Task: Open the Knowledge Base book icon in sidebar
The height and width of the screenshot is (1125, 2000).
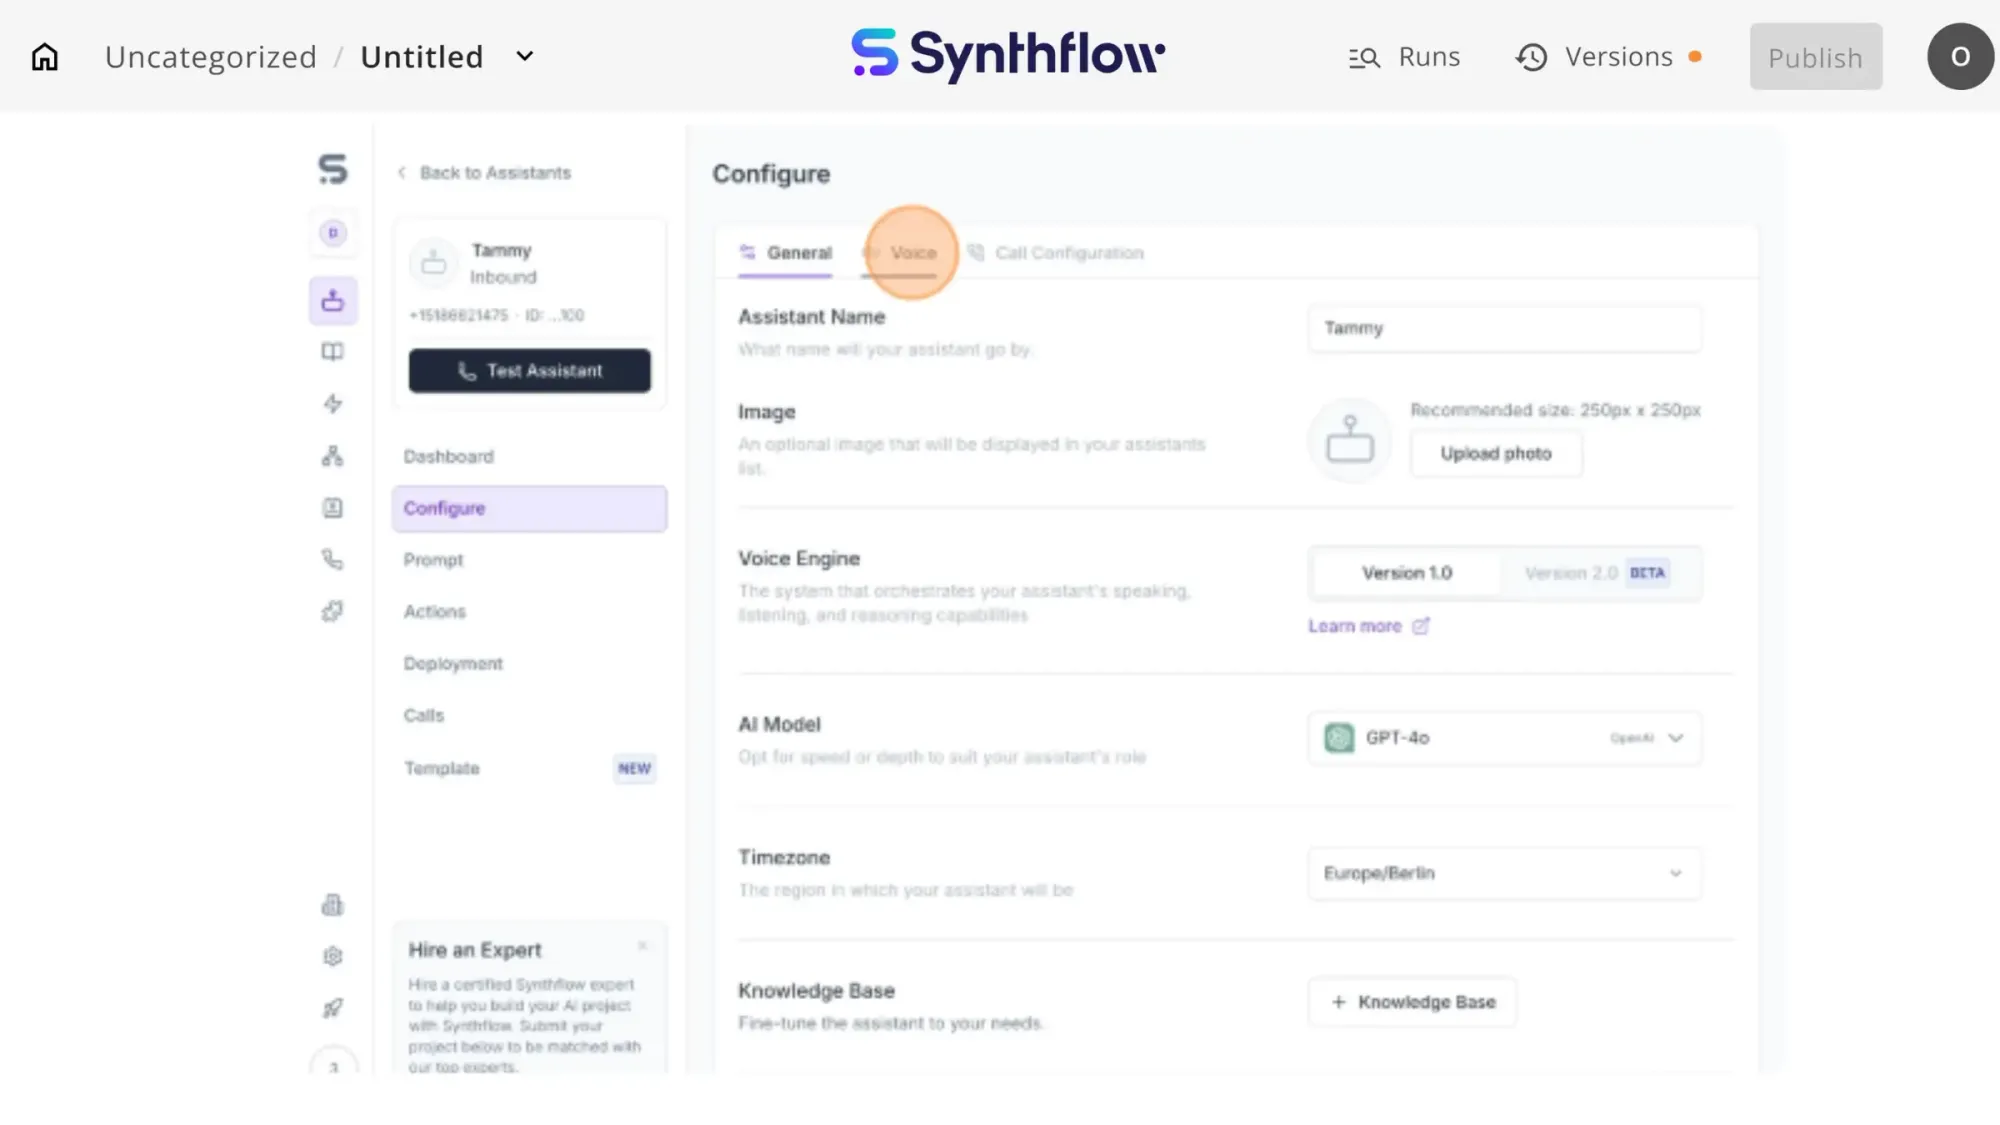Action: pyautogui.click(x=332, y=351)
